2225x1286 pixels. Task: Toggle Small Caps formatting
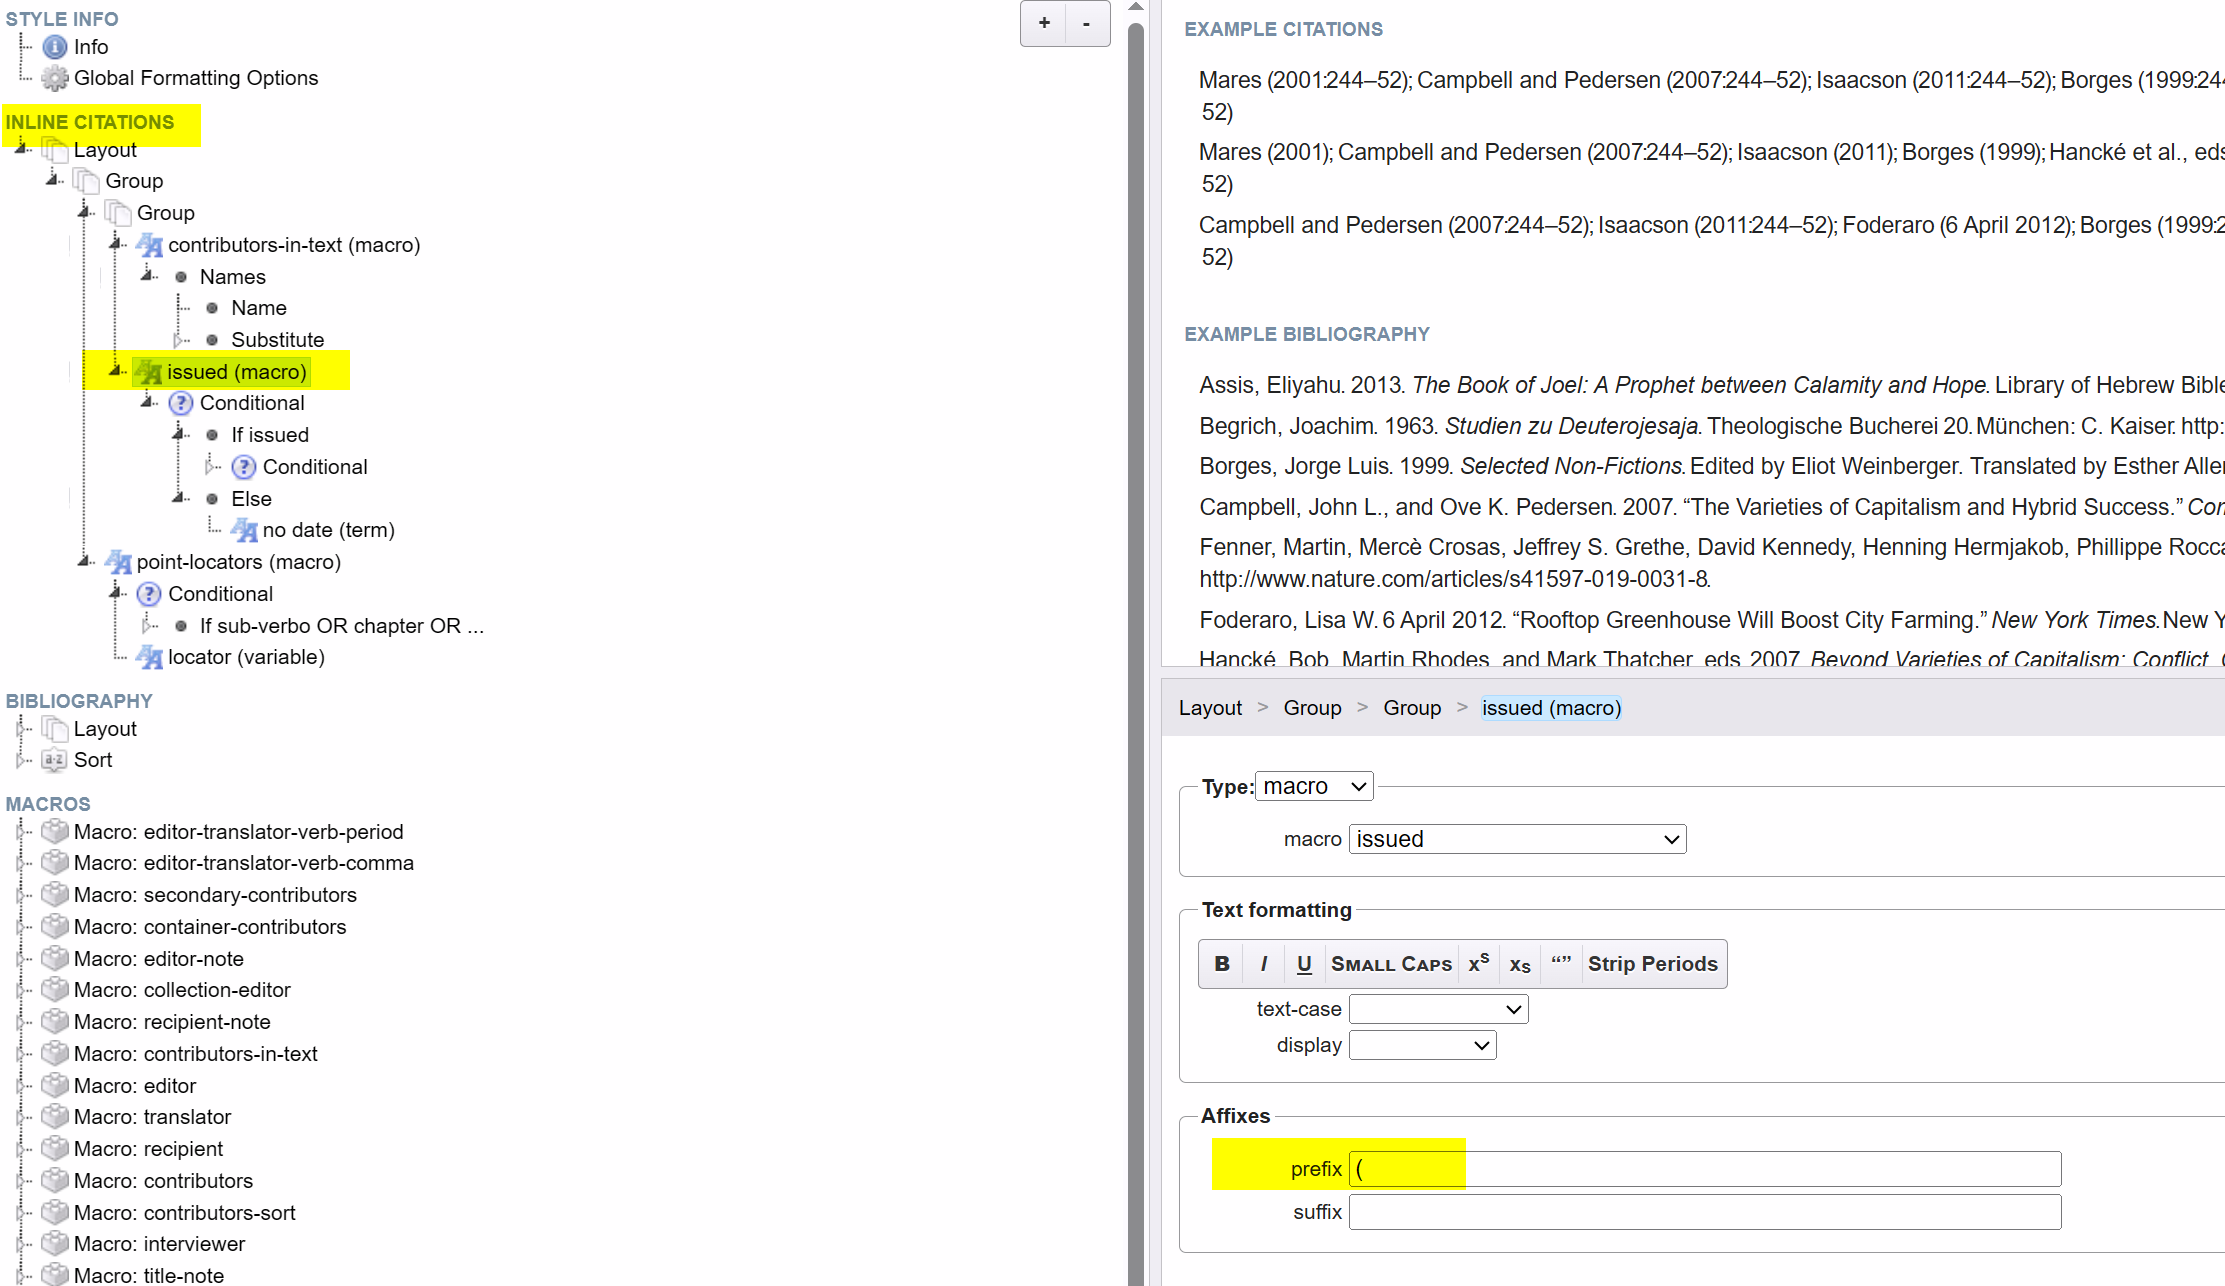[x=1391, y=964]
